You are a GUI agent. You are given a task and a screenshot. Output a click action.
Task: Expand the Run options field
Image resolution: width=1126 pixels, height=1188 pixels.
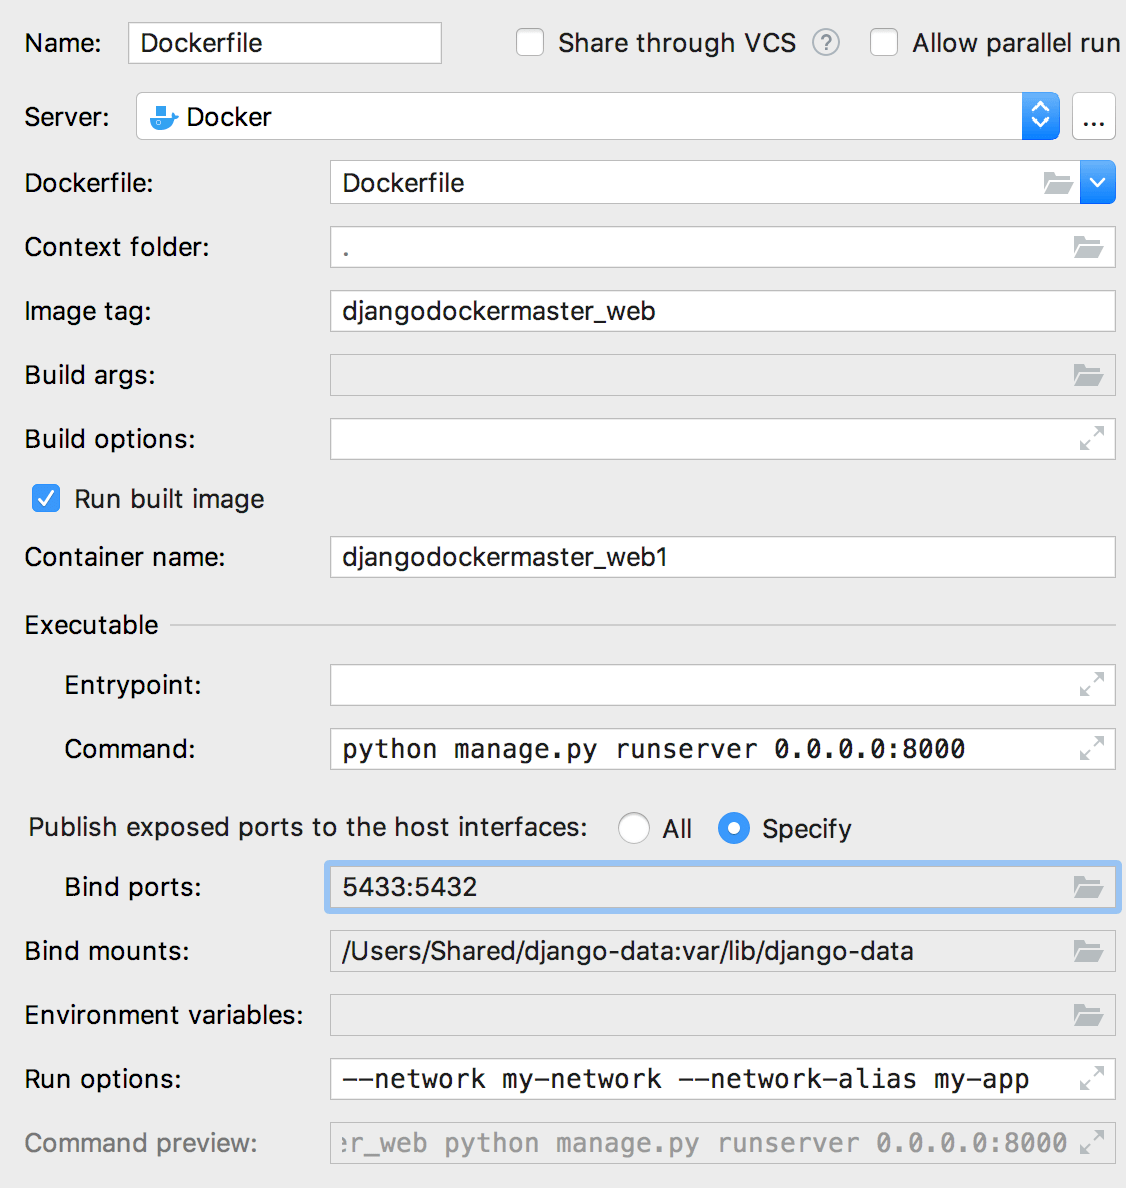coord(1092,1079)
